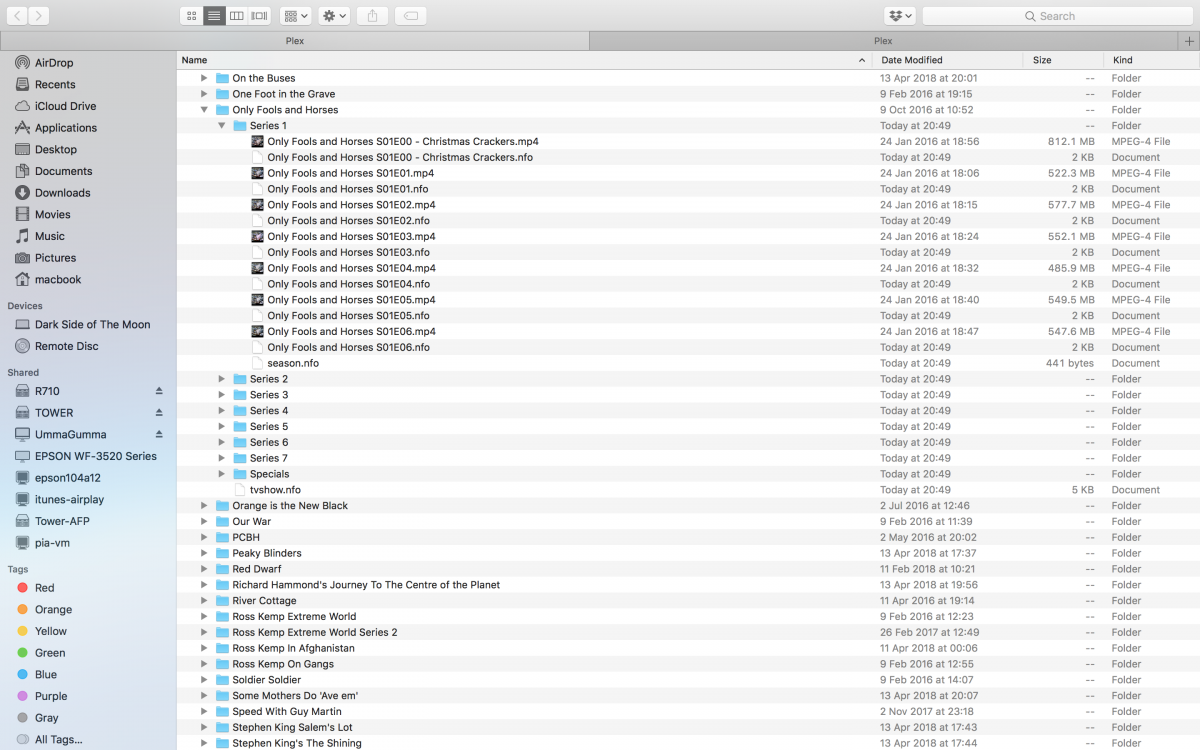This screenshot has width=1200, height=750.
Task: Expand the On the Buses folder
Action: pos(204,78)
